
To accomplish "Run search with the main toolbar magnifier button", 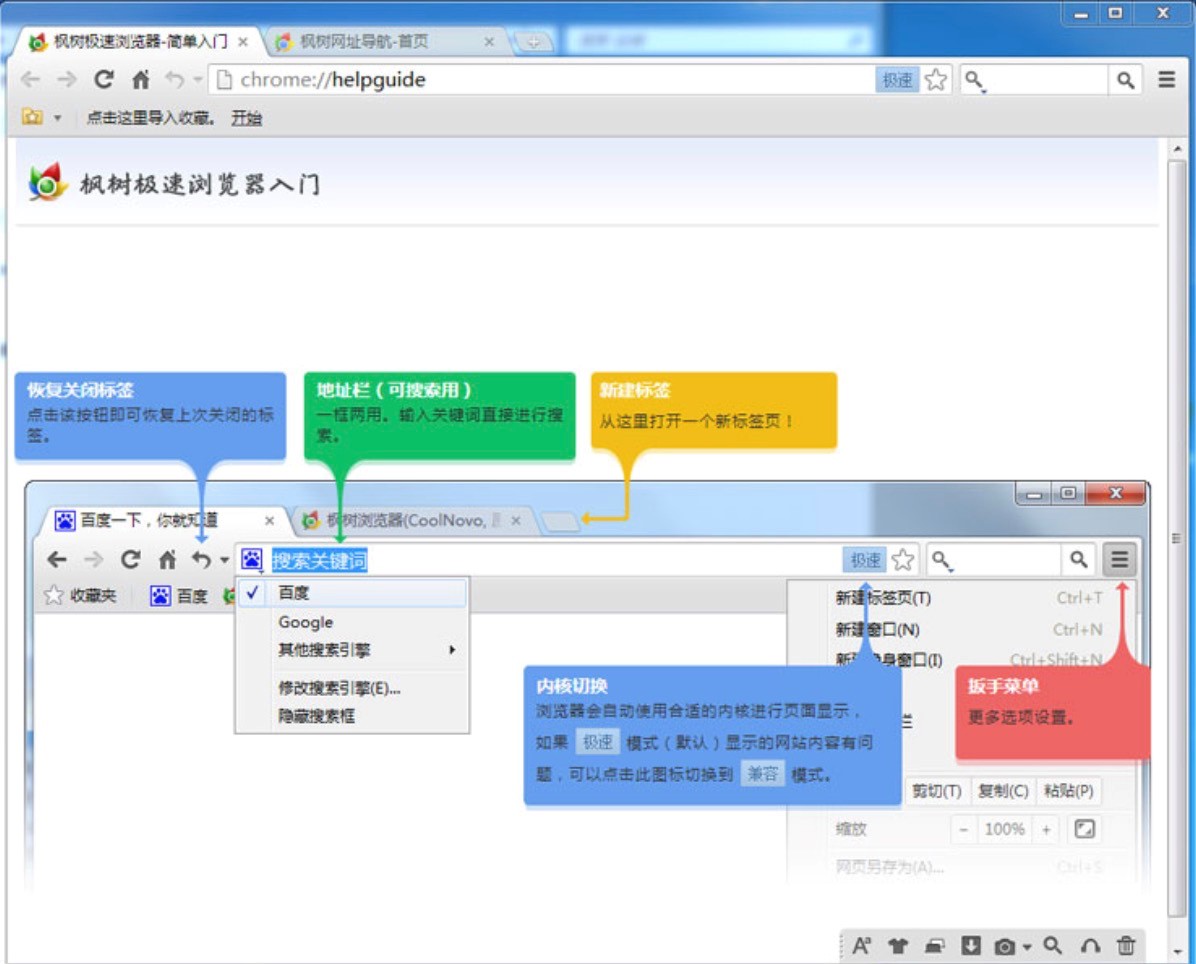I will pos(1125,79).
